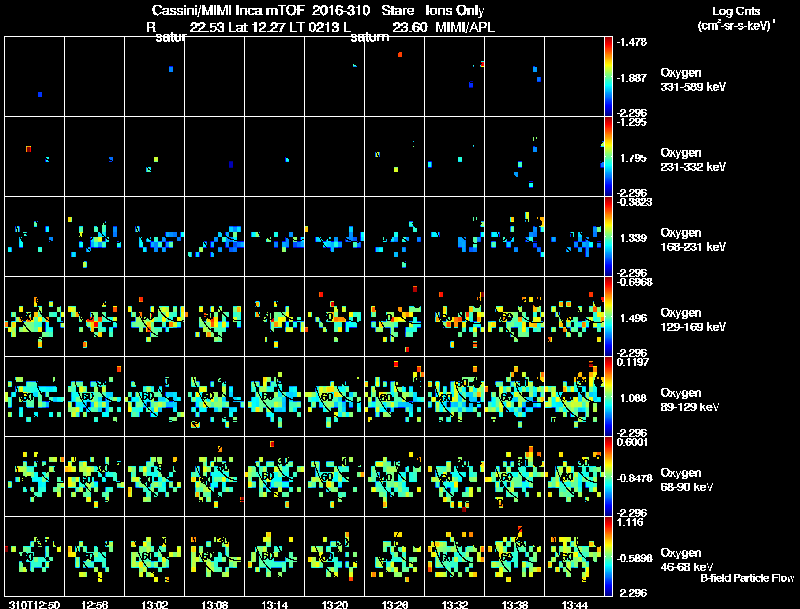Image resolution: width=800 pixels, height=609 pixels.
Task: Open 13:44 panel in 89-129 keV row
Action: 574,396
